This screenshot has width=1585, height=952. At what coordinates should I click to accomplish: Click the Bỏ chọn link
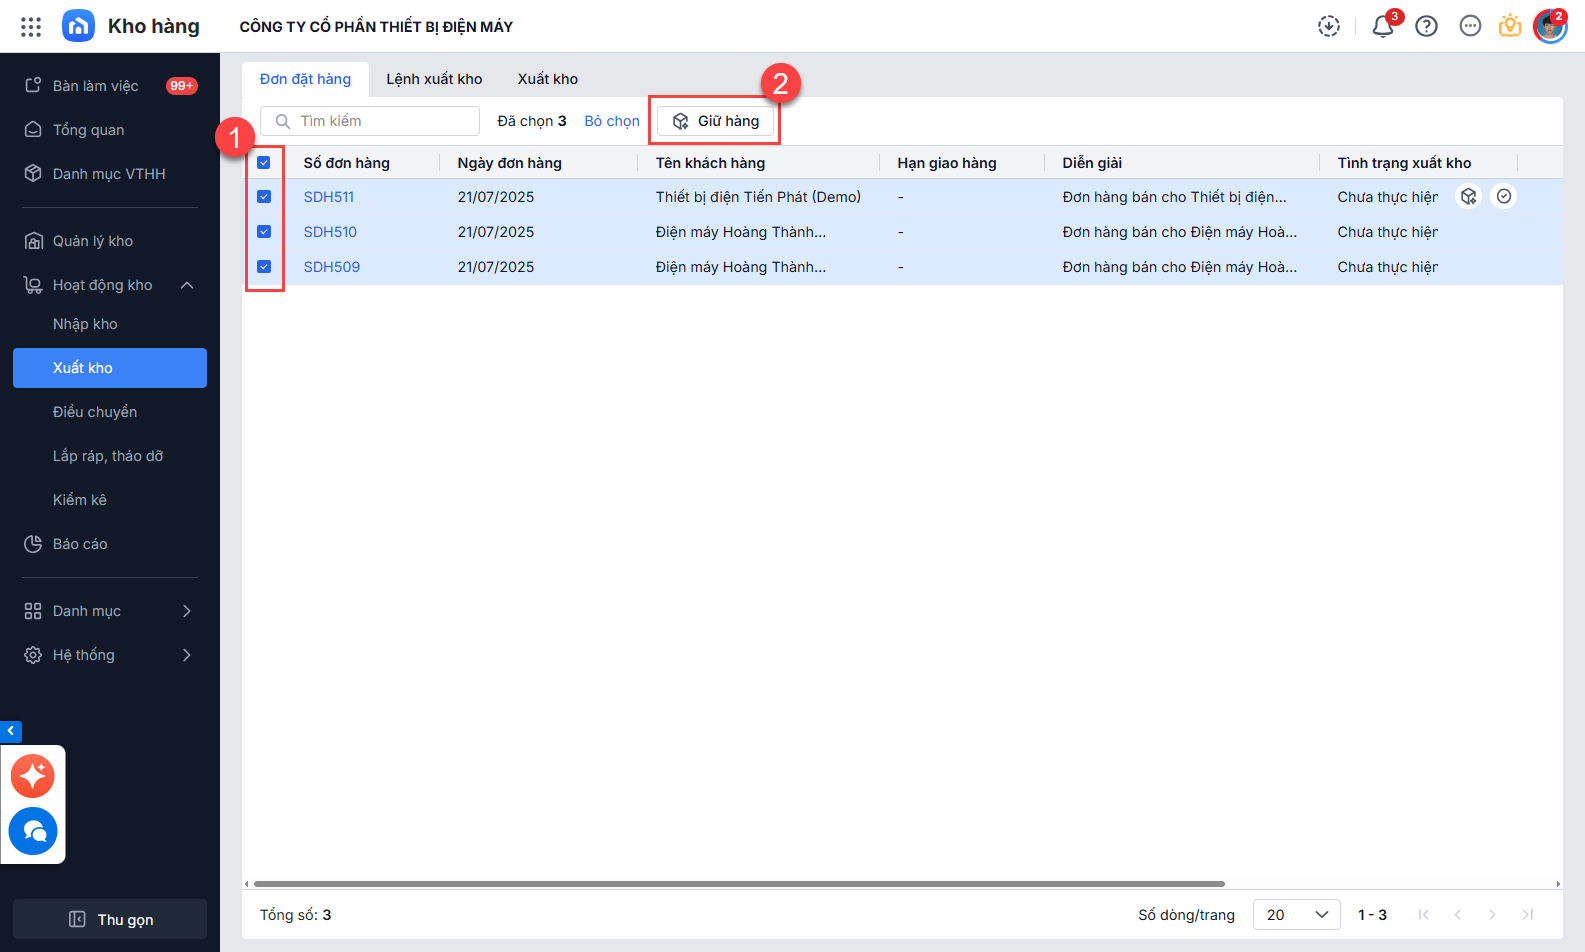pos(612,121)
